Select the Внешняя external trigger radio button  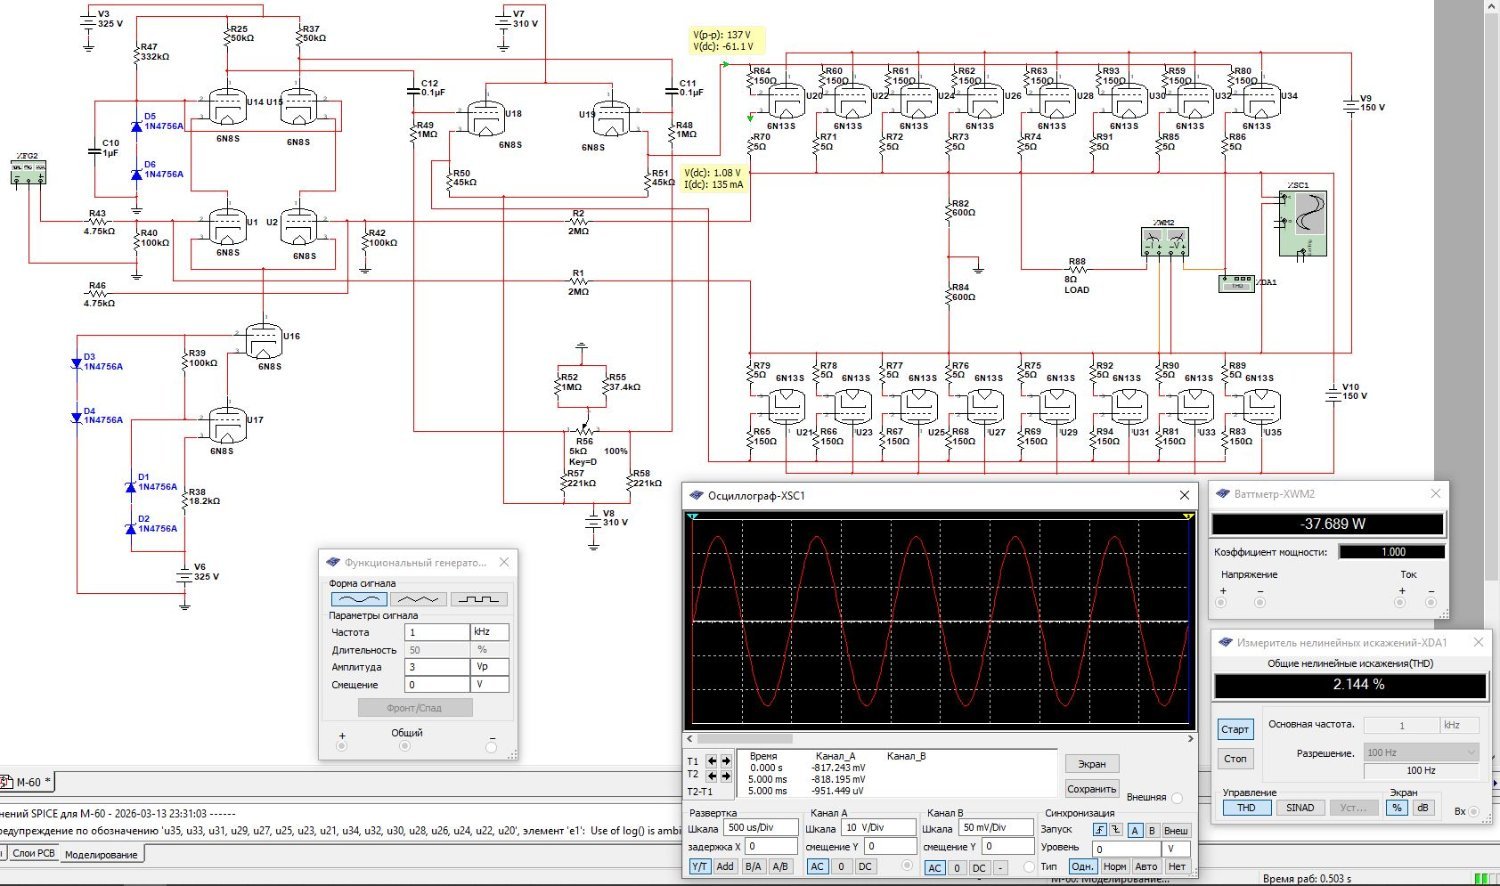(1176, 798)
